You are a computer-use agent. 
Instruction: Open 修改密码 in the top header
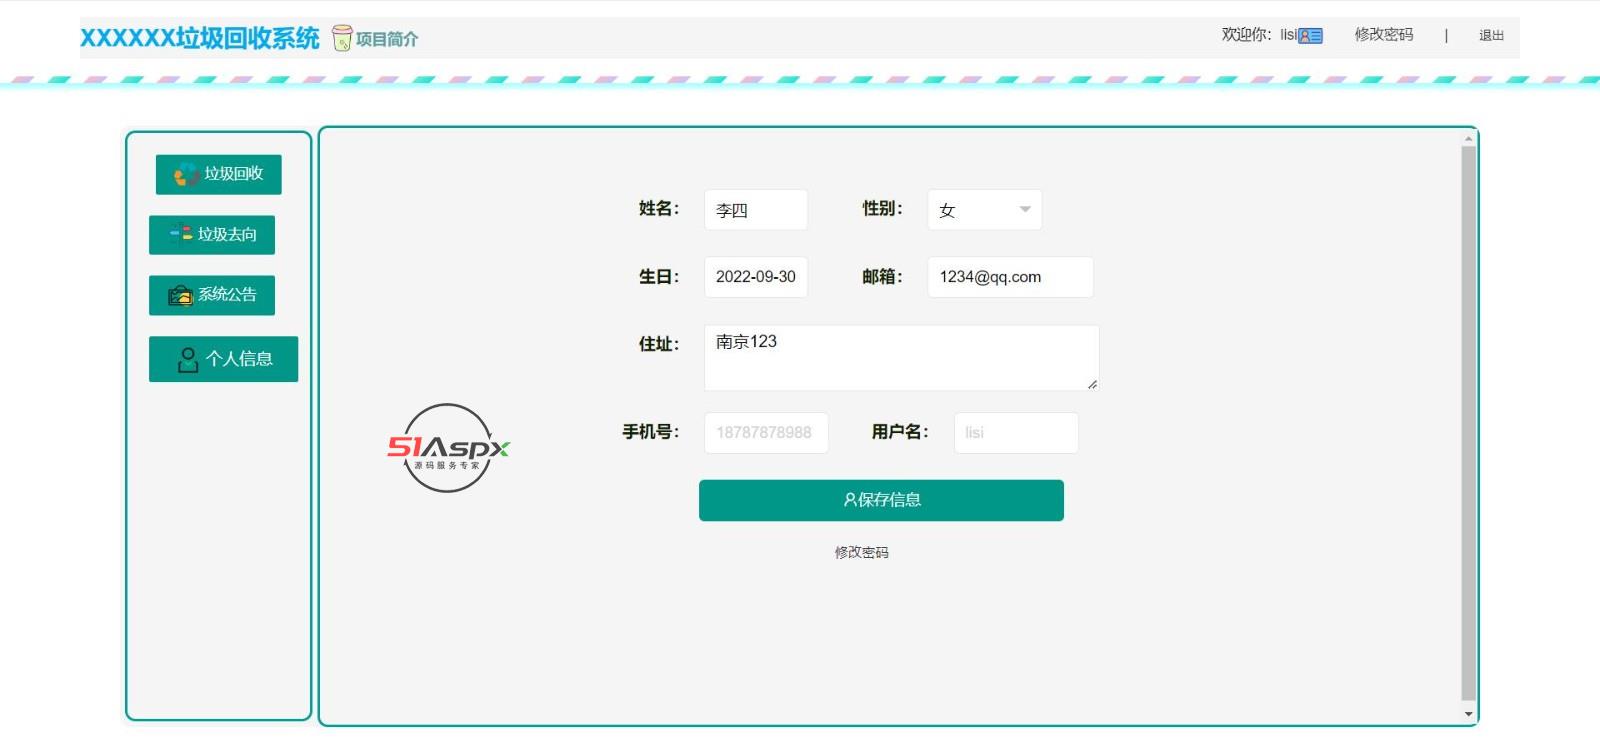(1384, 35)
